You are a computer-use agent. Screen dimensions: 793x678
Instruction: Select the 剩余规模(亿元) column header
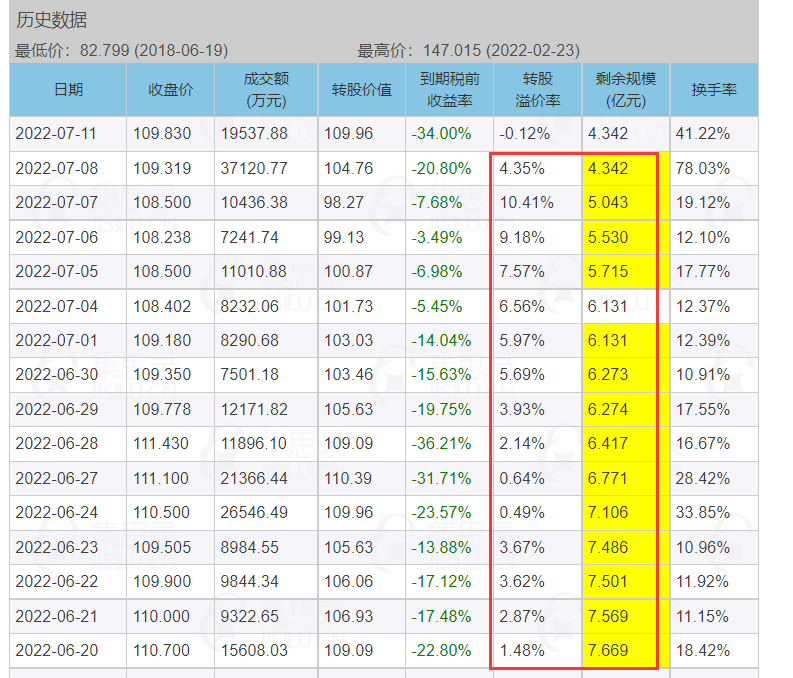pyautogui.click(x=626, y=90)
